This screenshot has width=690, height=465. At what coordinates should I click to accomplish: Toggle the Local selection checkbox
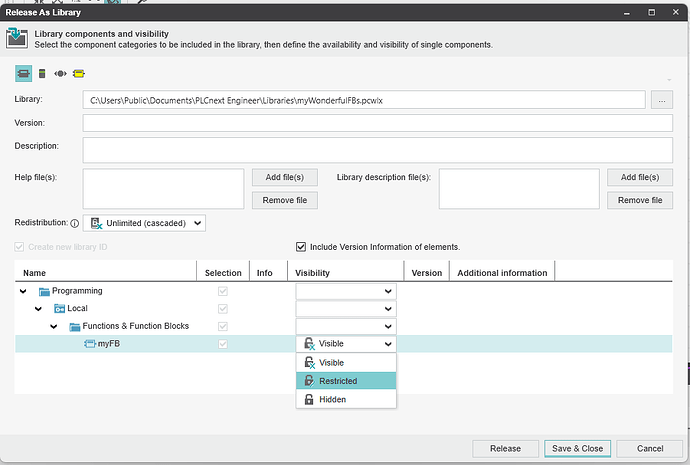223,309
